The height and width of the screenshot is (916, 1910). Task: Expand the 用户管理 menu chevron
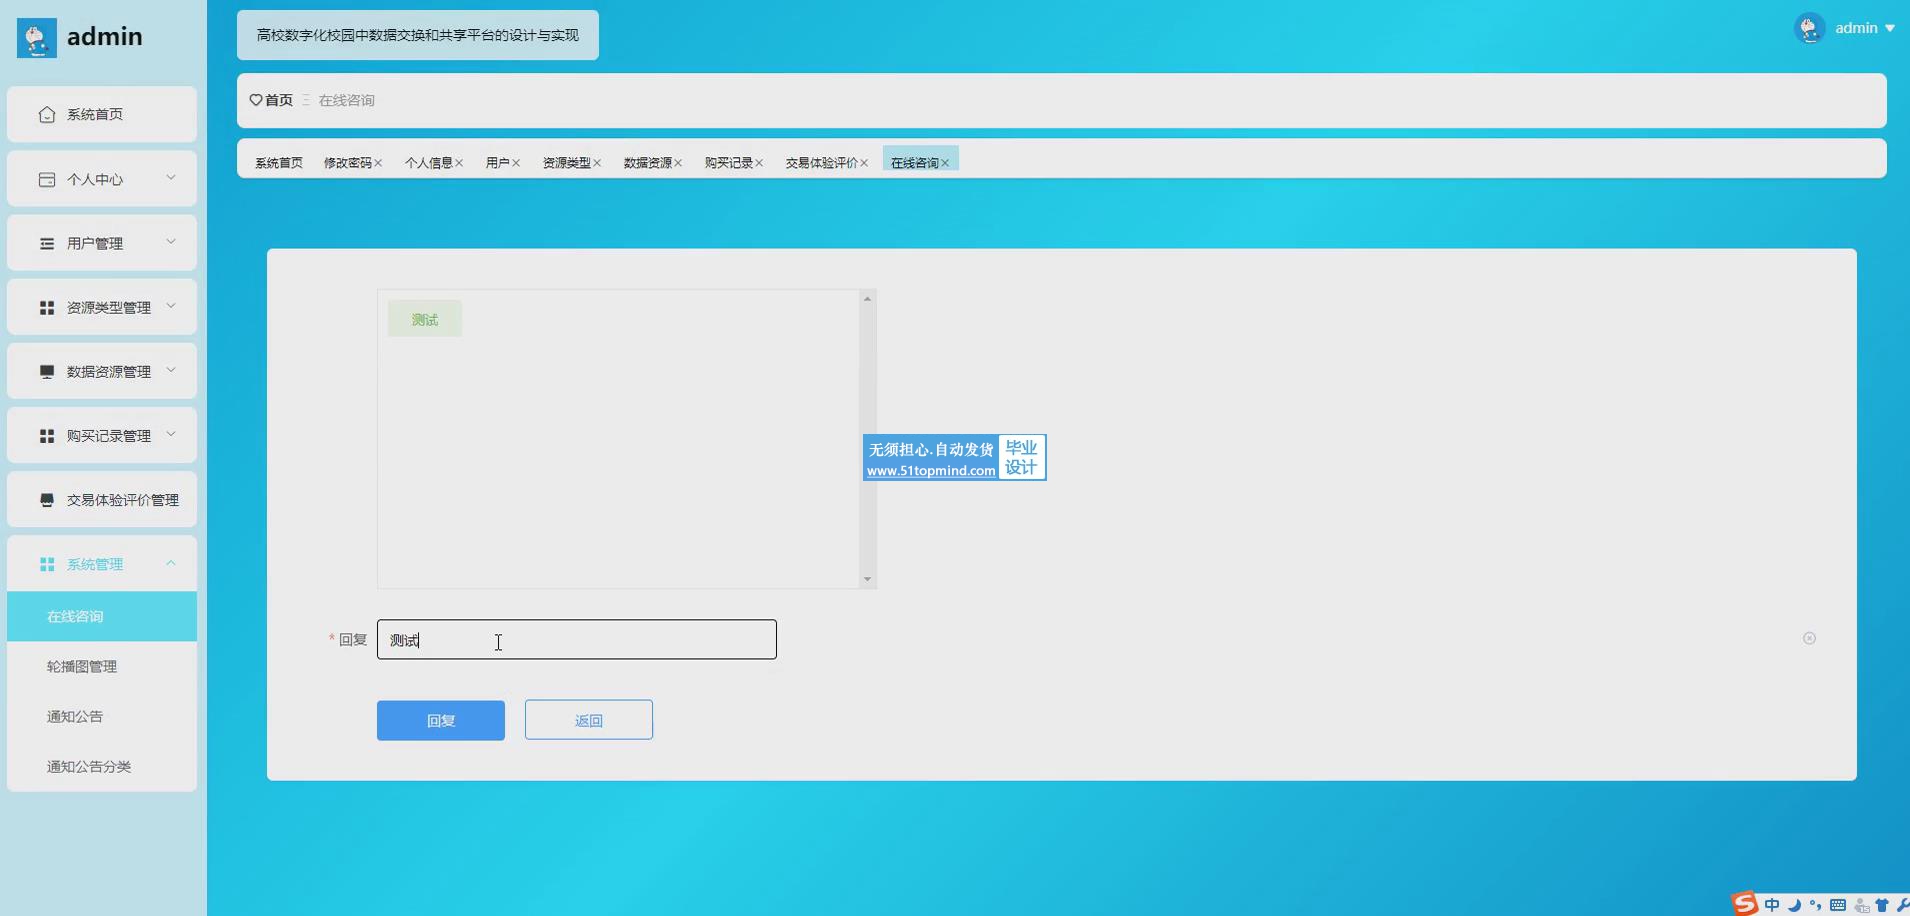click(171, 242)
